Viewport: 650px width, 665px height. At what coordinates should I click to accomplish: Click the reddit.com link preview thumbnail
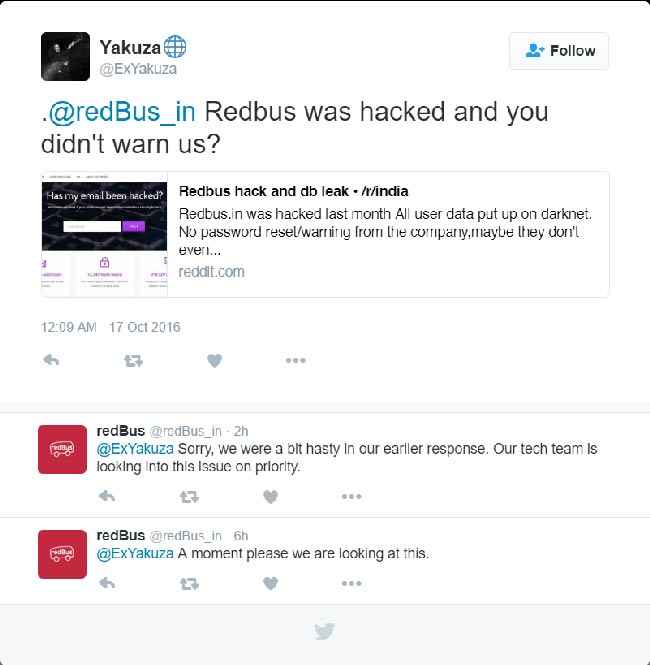click(x=104, y=235)
